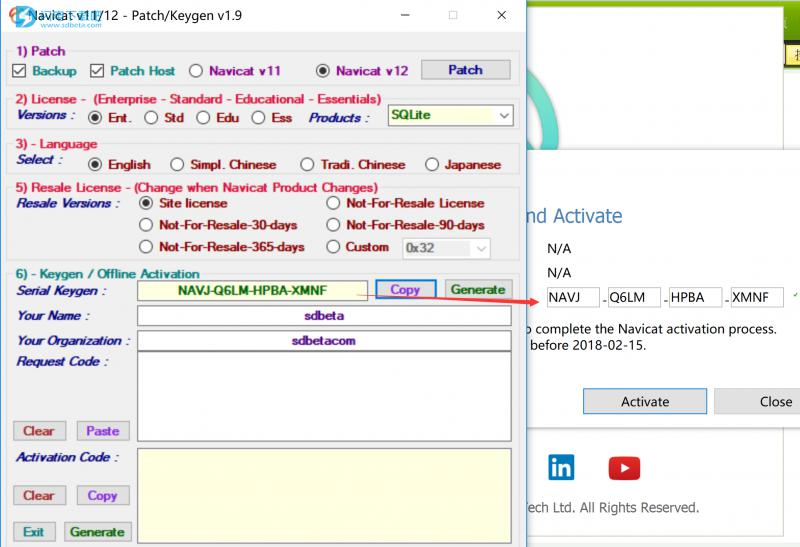This screenshot has width=800, height=547.
Task: Minimize the Patch/Keygen window
Action: coord(405,15)
